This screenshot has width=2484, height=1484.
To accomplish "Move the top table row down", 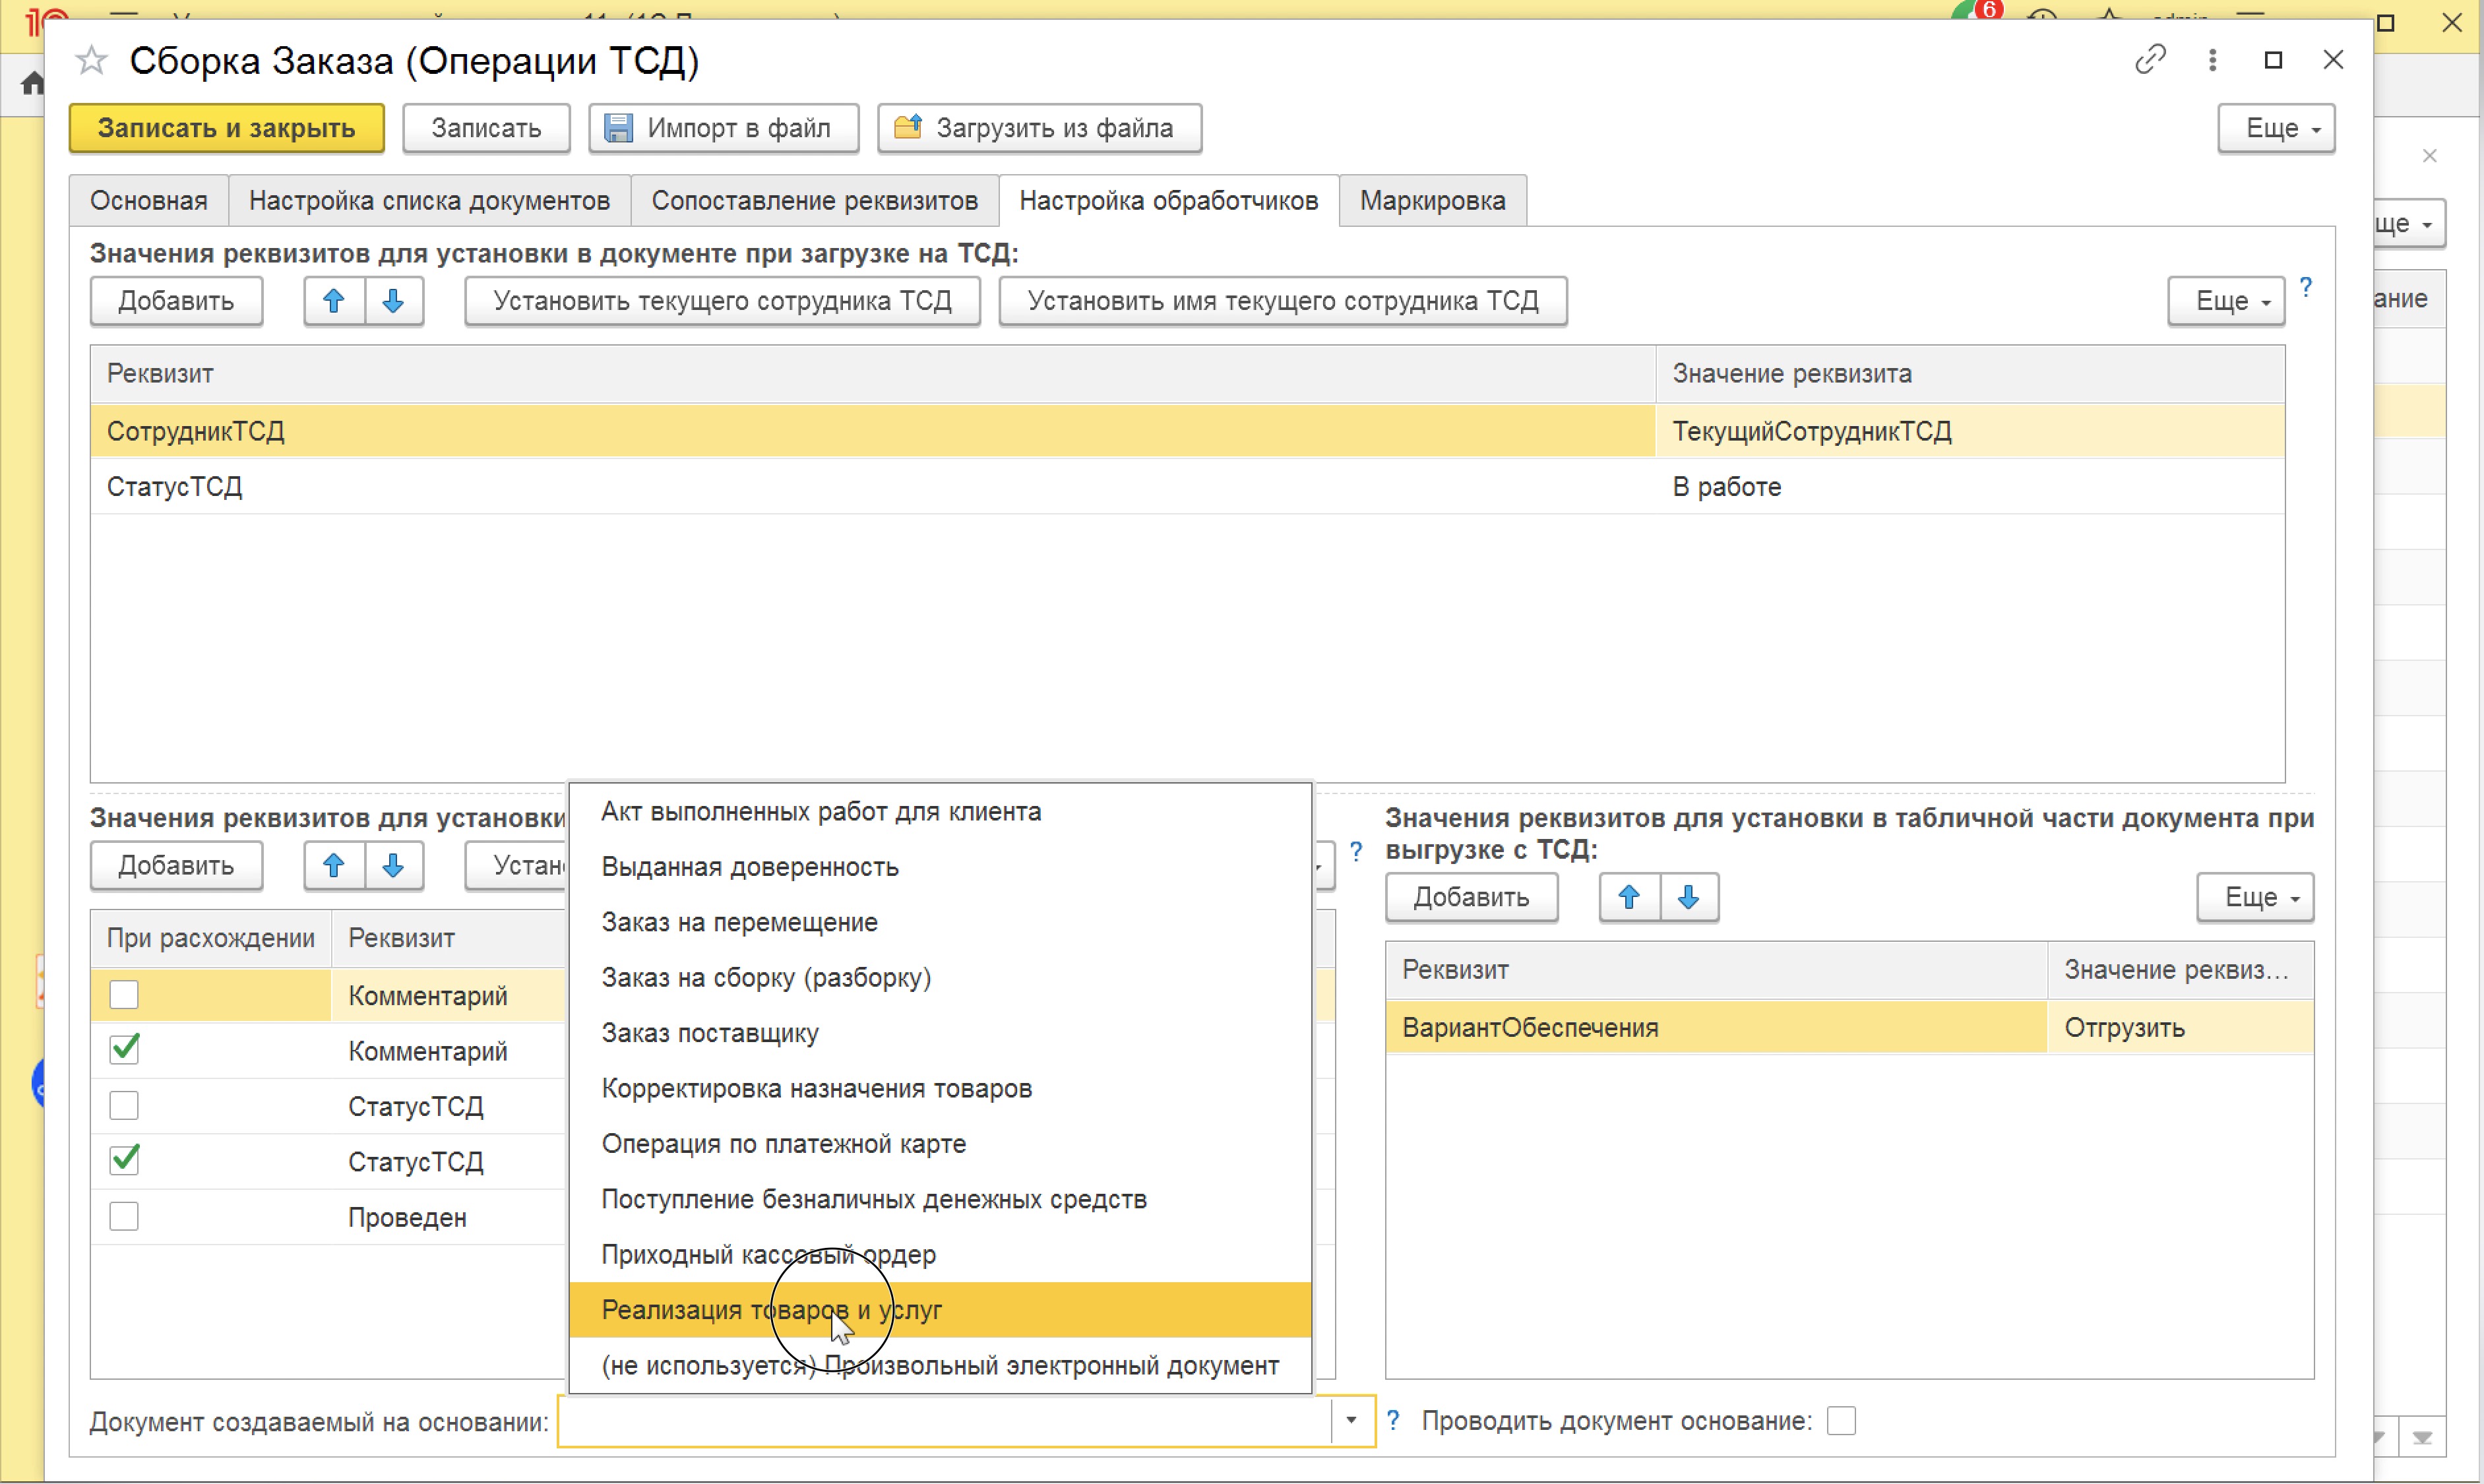I will [393, 301].
